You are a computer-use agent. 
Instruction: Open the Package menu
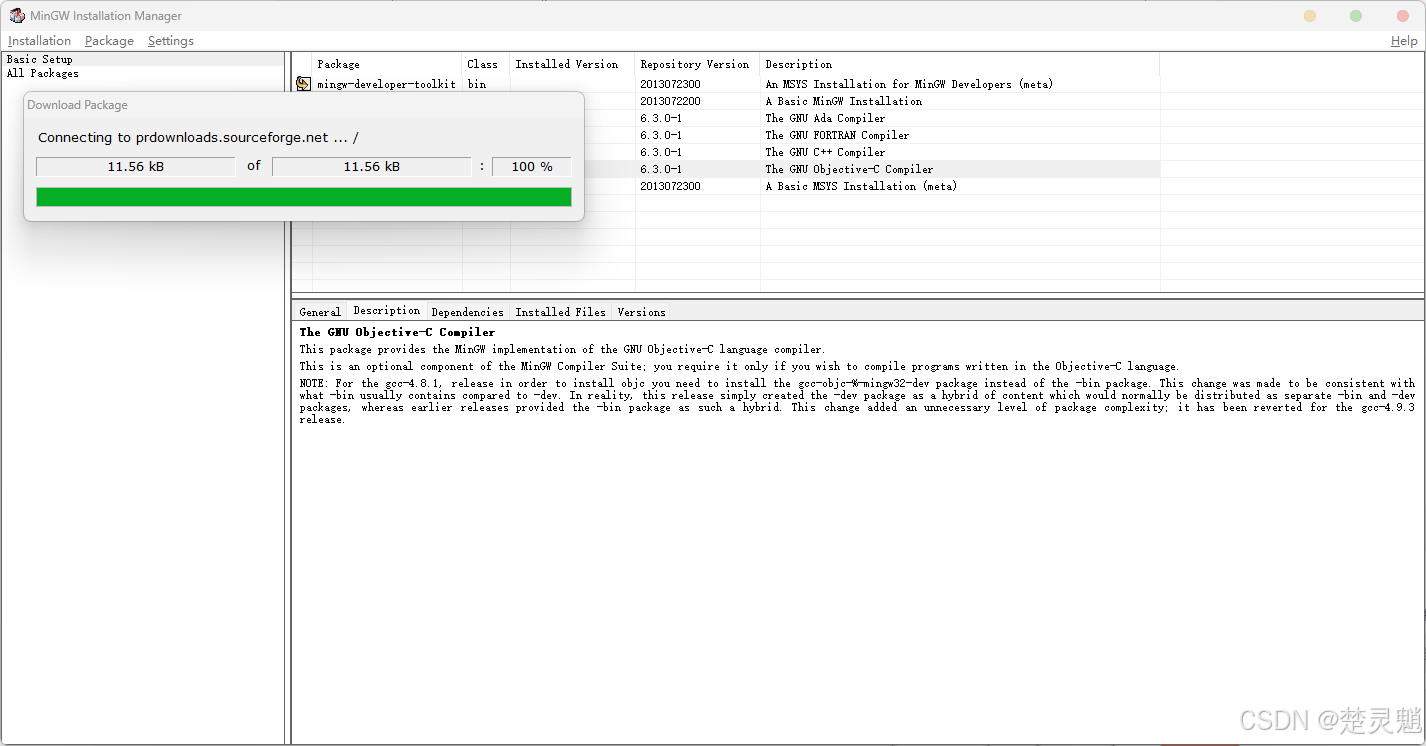[x=109, y=41]
